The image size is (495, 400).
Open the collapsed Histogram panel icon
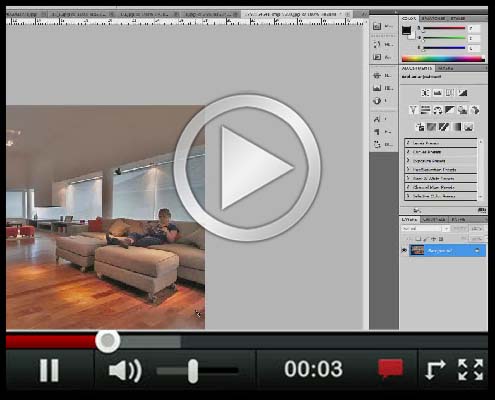377,88
